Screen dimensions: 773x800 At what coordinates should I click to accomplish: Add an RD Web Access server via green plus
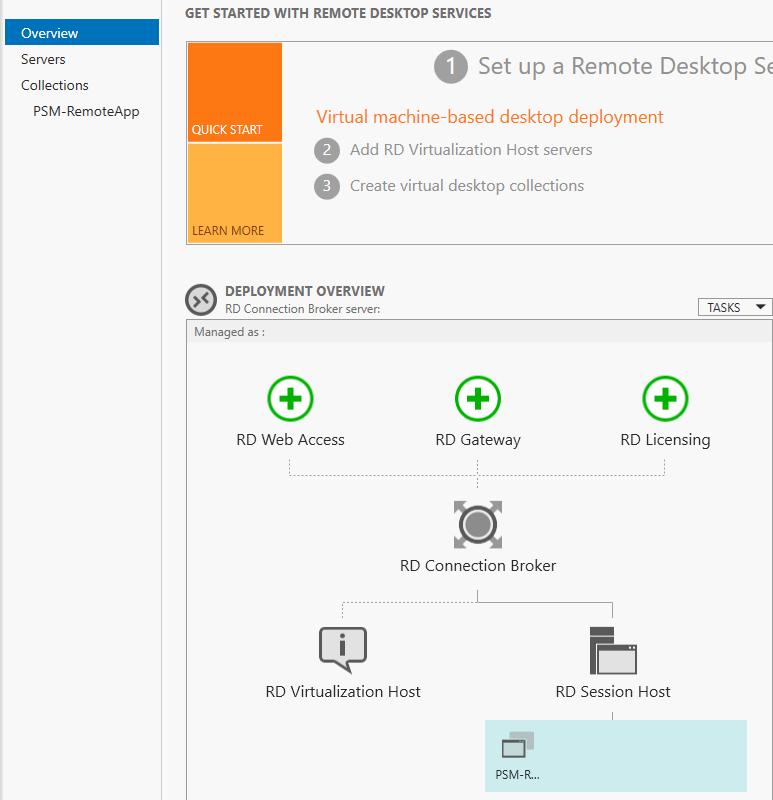(290, 398)
